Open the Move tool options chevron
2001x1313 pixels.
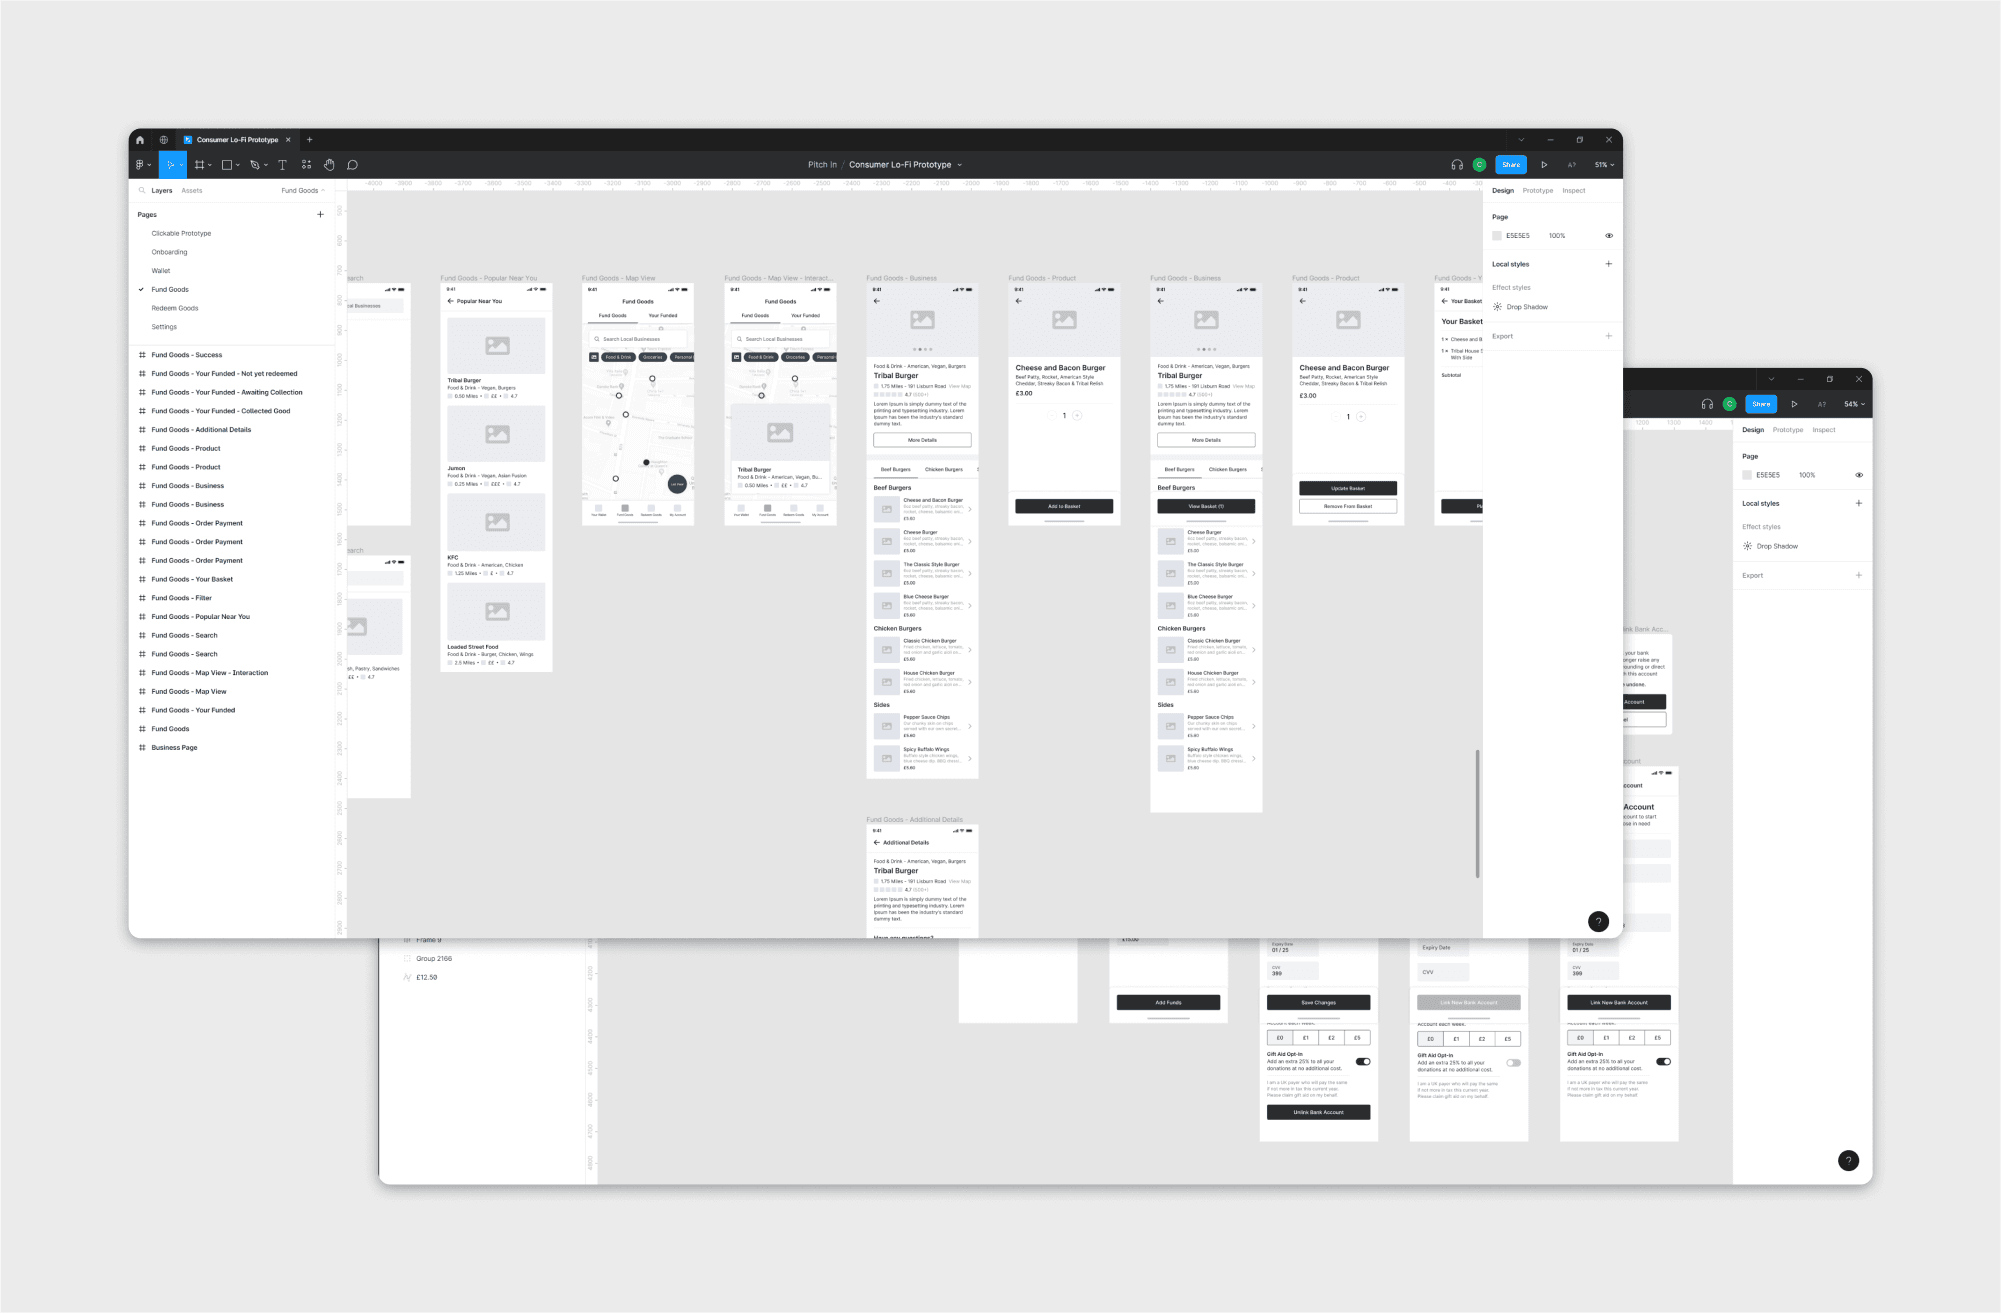pyautogui.click(x=181, y=165)
